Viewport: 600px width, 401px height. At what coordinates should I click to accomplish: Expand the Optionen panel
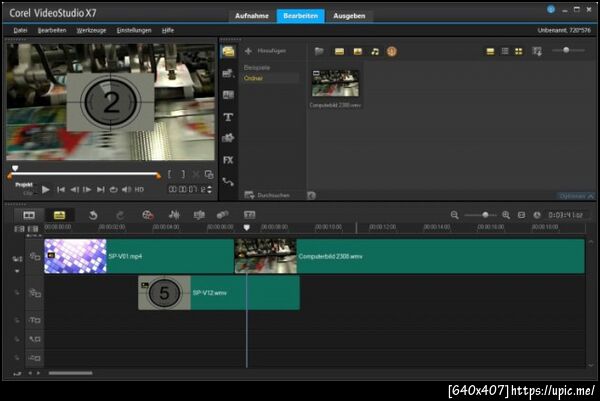coord(576,196)
